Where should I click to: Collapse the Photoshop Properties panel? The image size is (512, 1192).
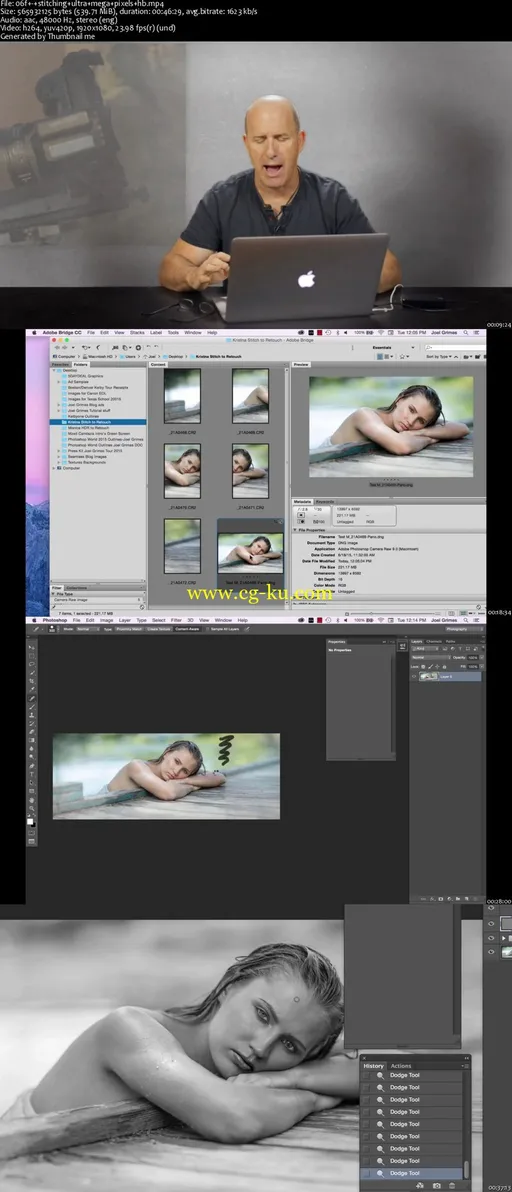pos(384,642)
